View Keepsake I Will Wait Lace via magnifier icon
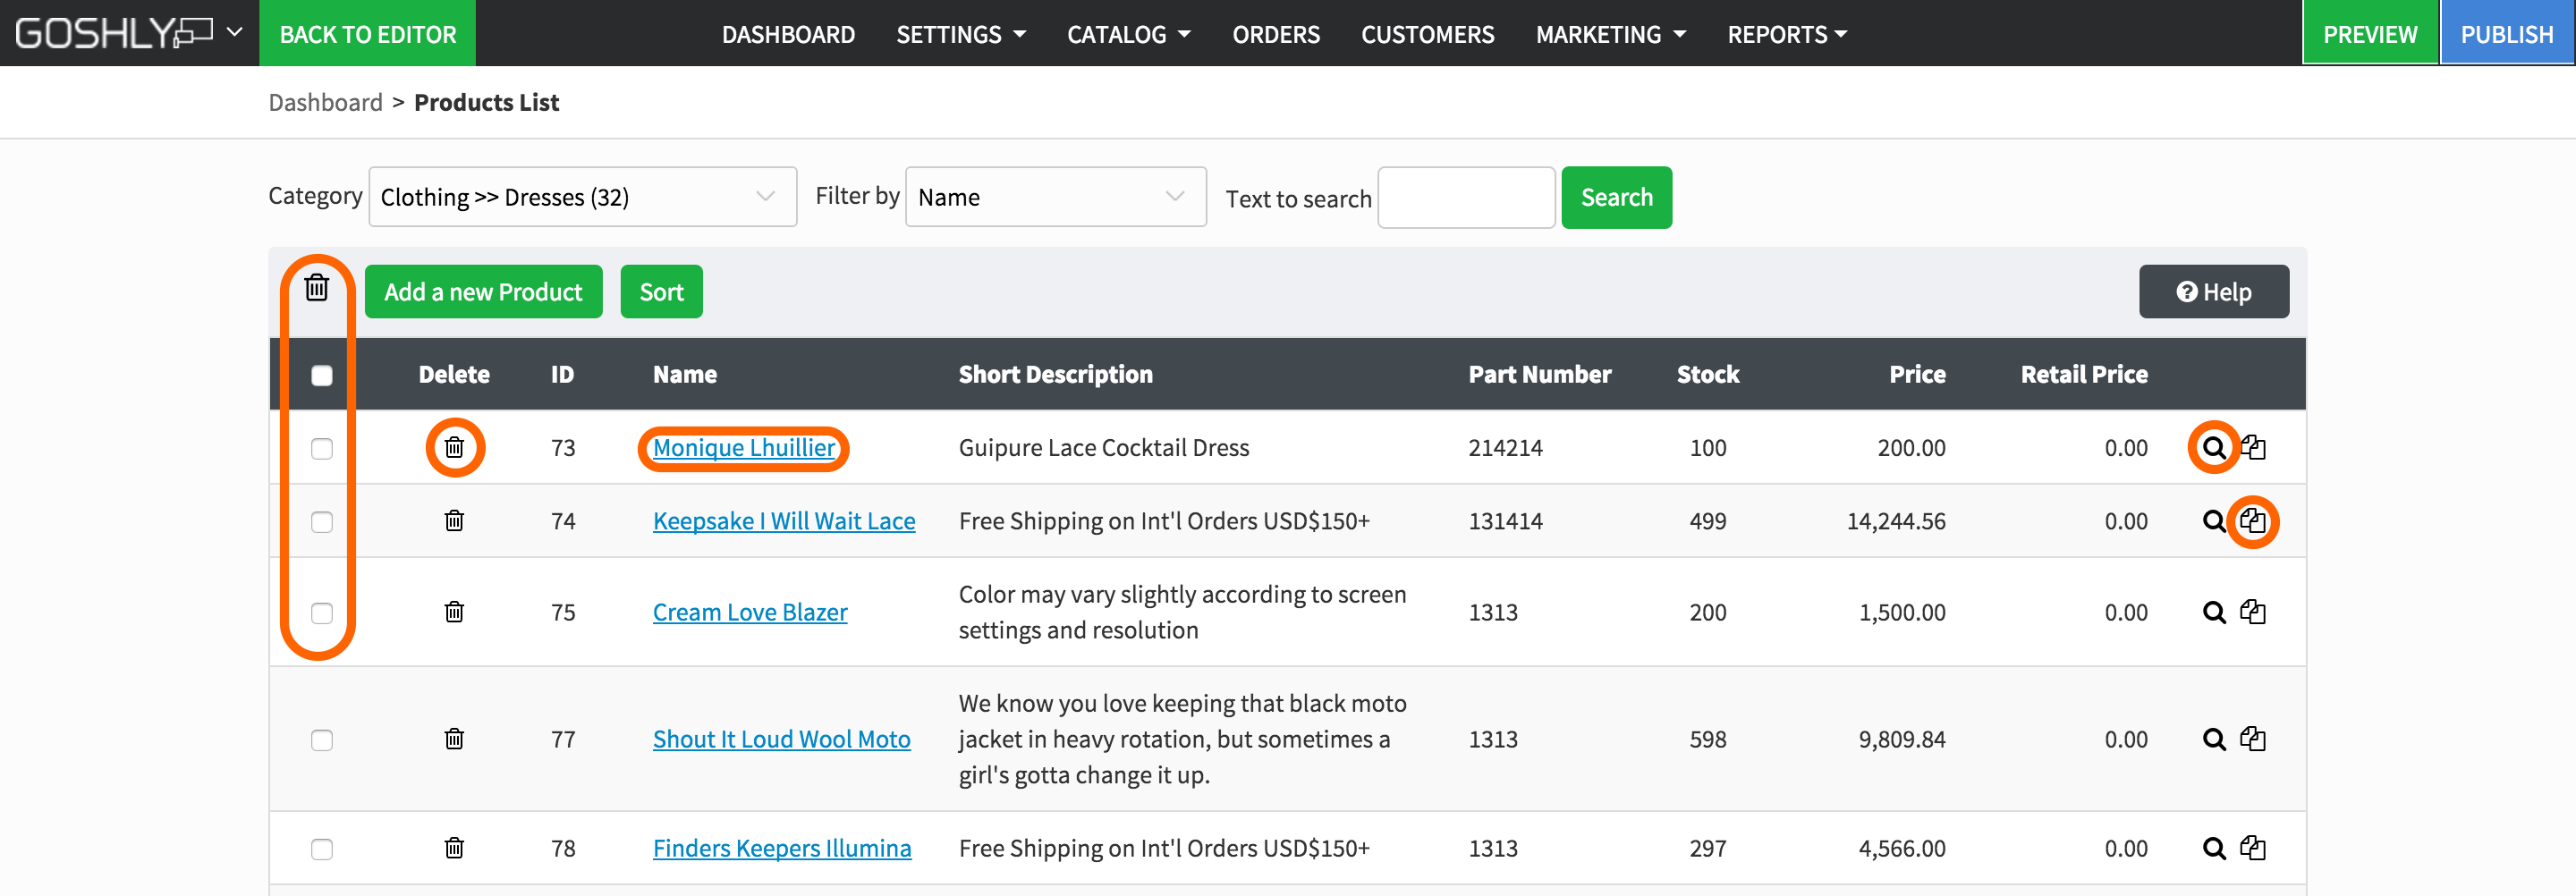The height and width of the screenshot is (896, 2576). pos(2214,520)
